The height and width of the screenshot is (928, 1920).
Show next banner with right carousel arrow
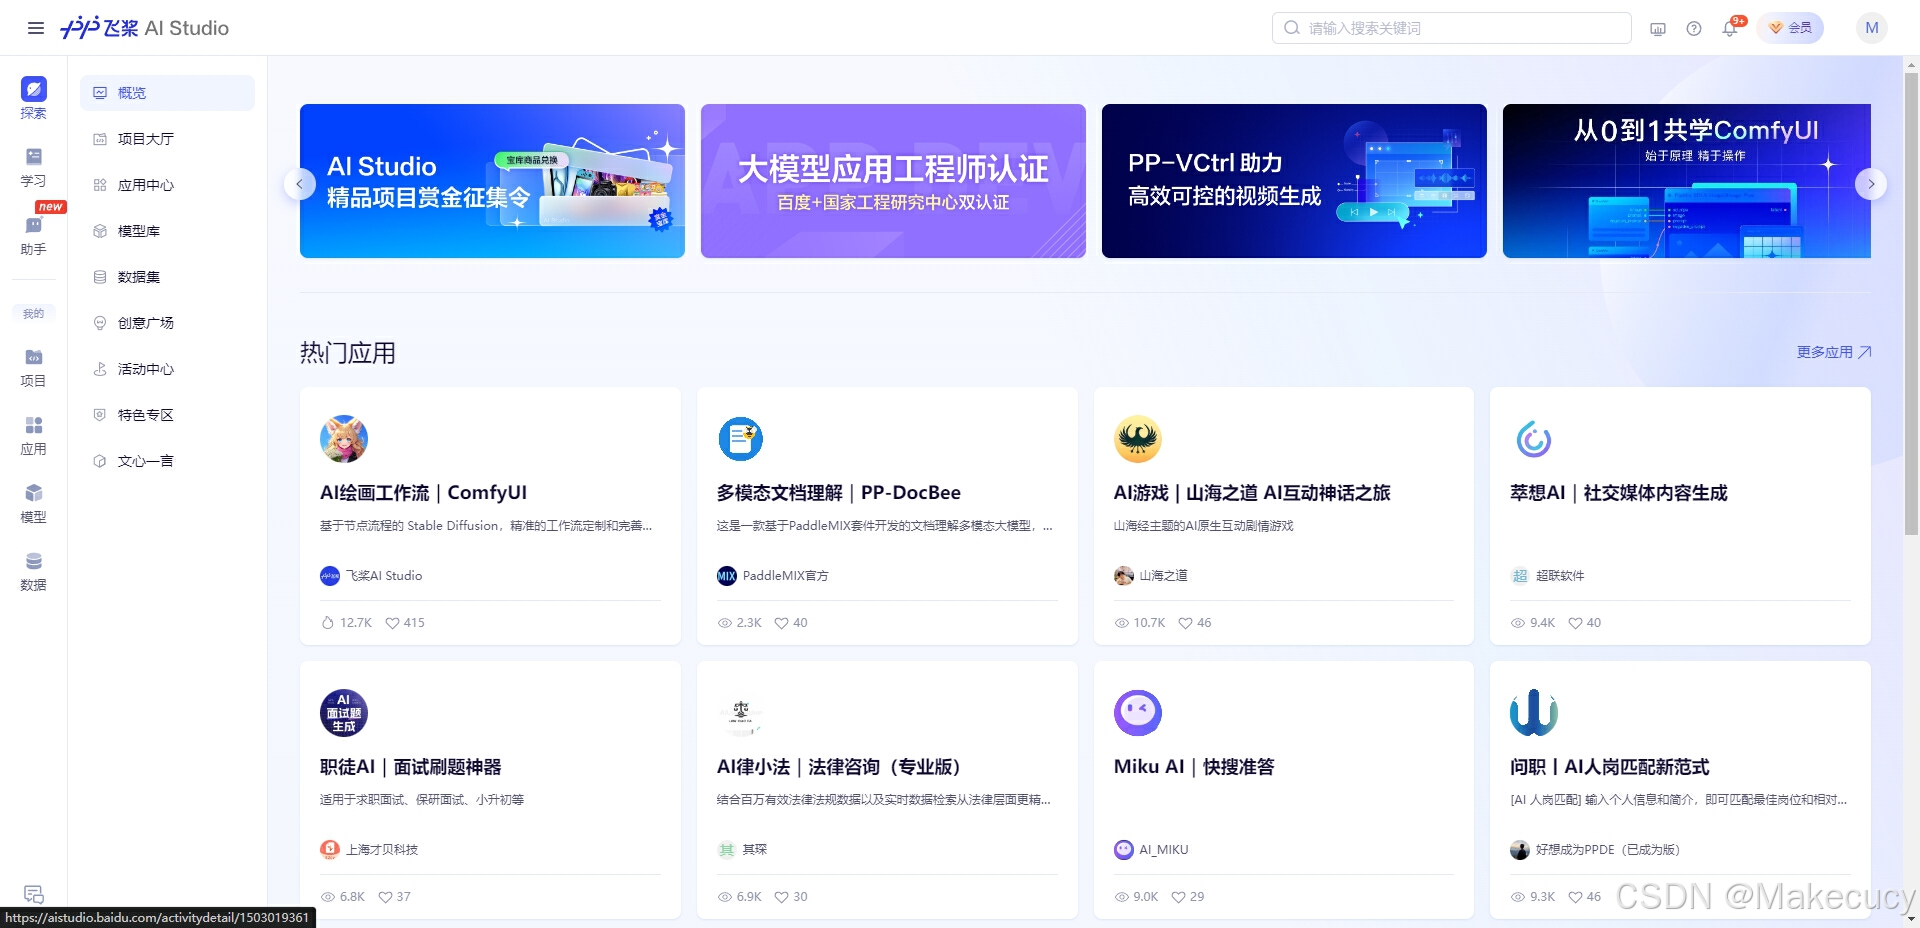point(1871,184)
